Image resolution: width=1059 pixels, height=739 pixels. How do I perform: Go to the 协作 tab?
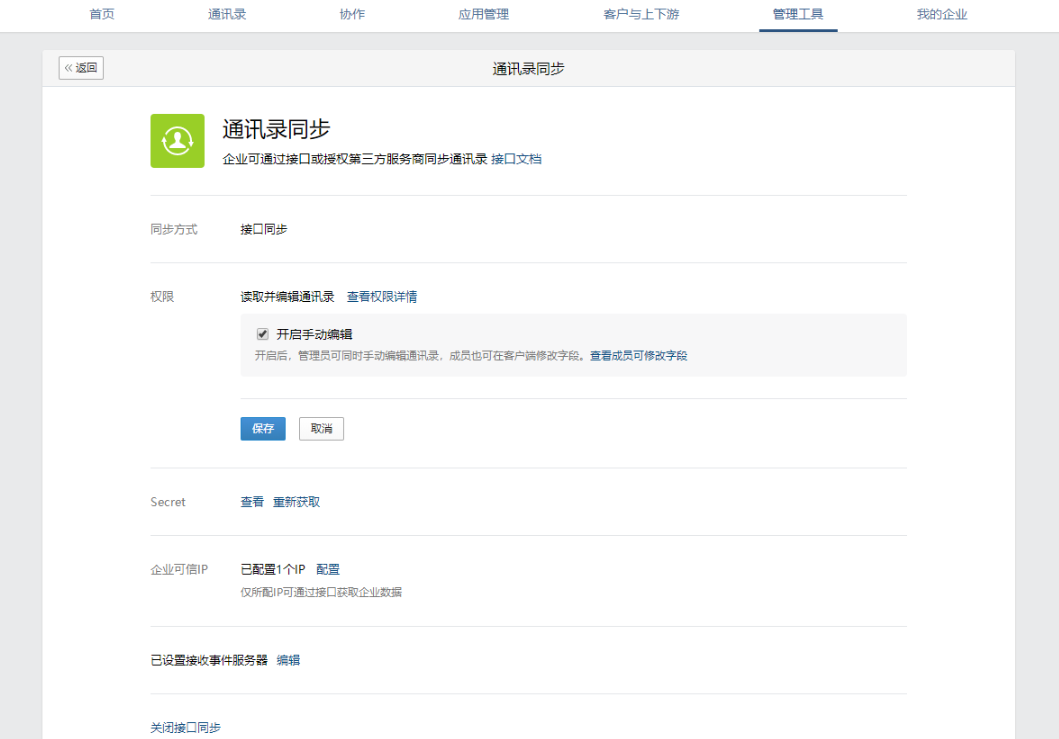pos(352,15)
